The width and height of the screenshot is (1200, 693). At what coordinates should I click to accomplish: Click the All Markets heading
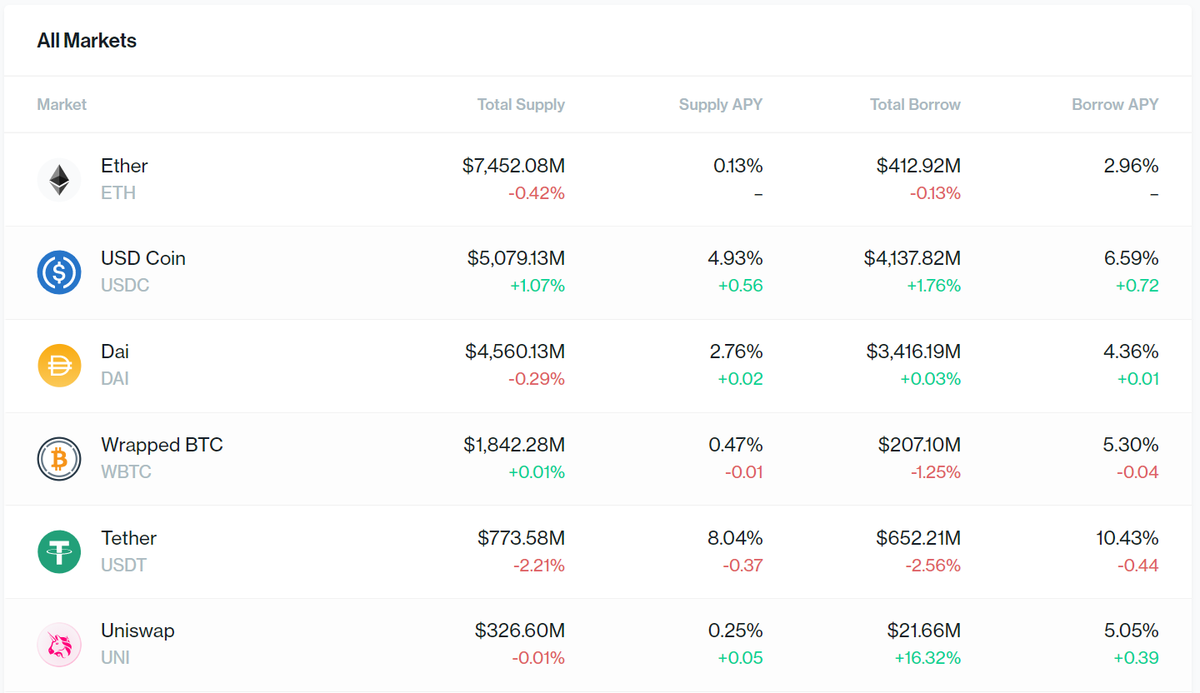(x=87, y=40)
